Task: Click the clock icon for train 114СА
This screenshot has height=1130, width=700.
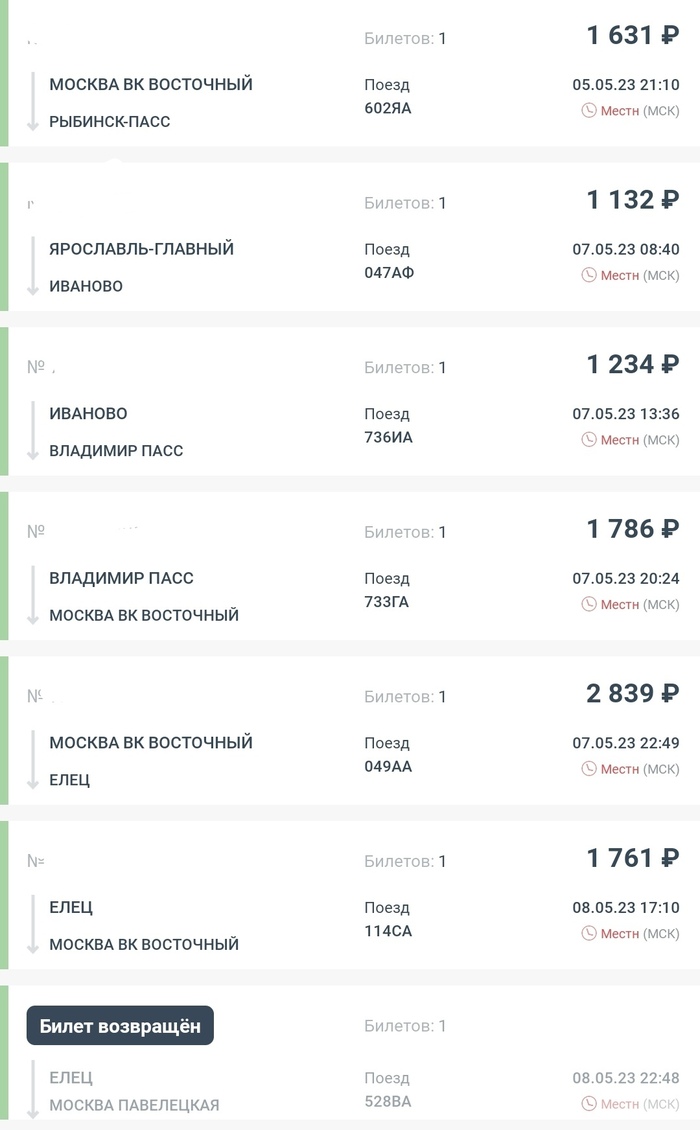Action: point(589,933)
